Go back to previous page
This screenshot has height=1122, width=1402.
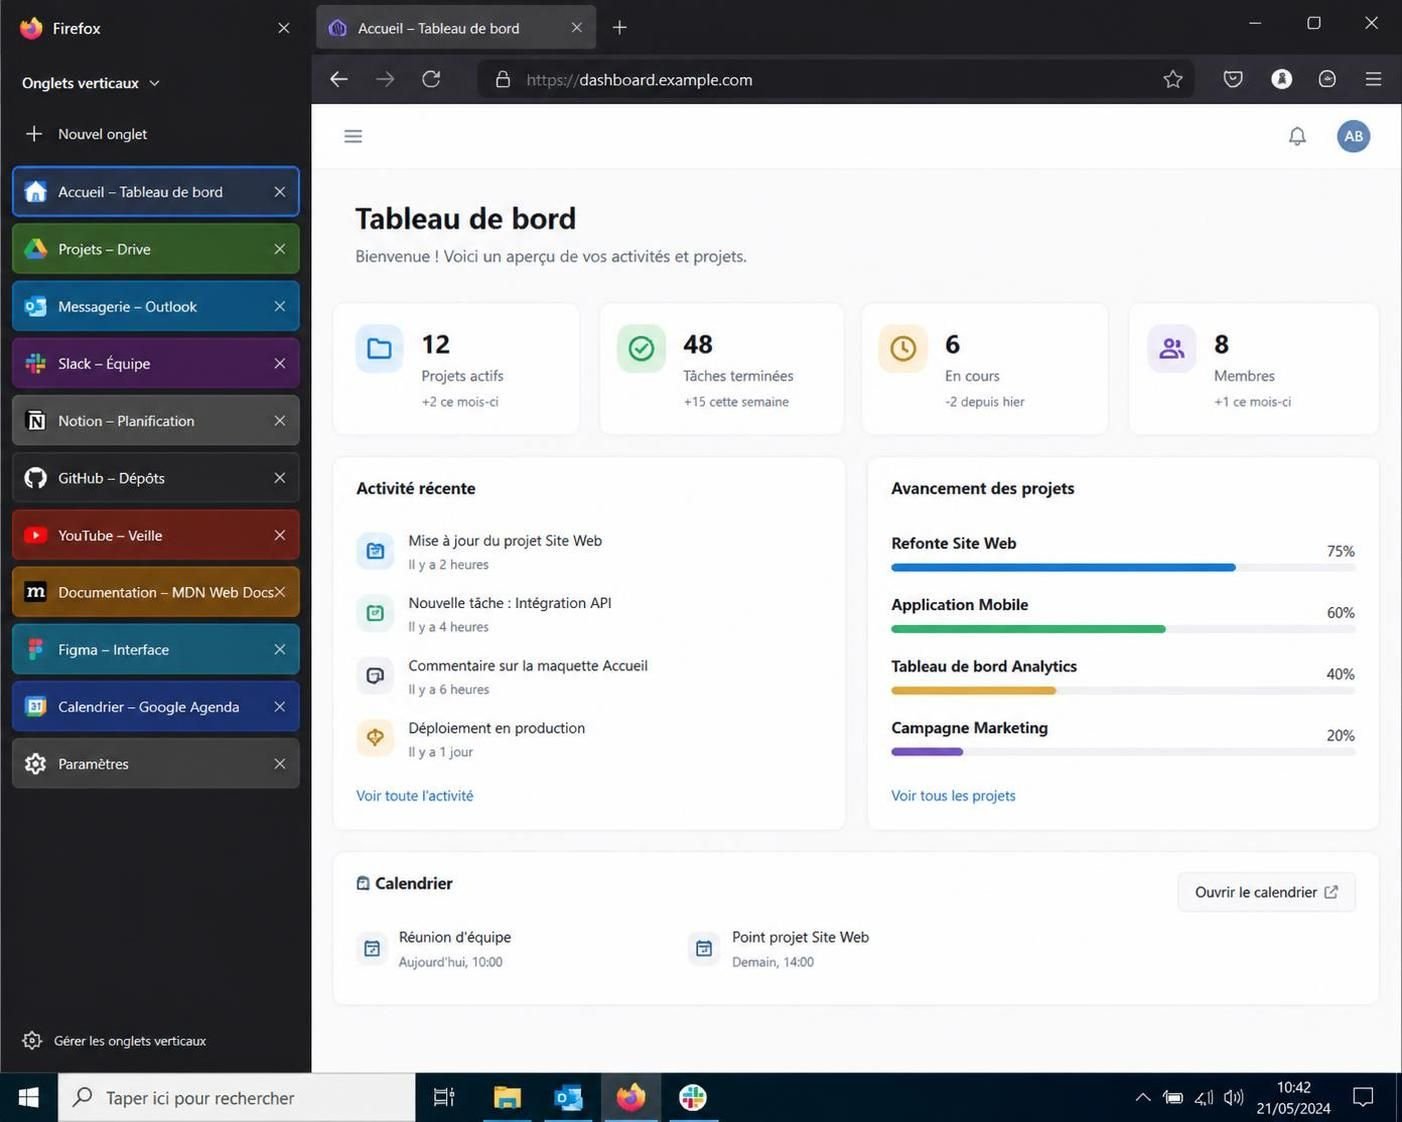click(339, 79)
